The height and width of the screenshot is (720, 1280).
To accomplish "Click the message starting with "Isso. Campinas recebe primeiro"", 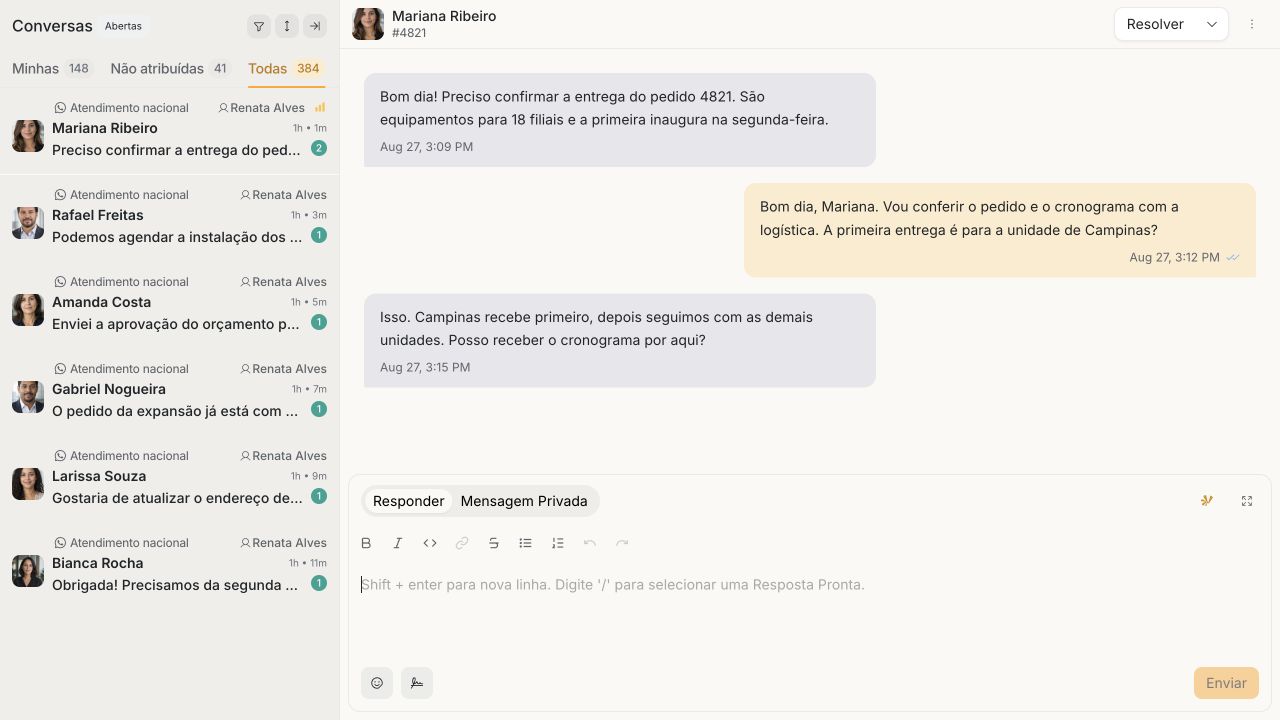I will 620,340.
